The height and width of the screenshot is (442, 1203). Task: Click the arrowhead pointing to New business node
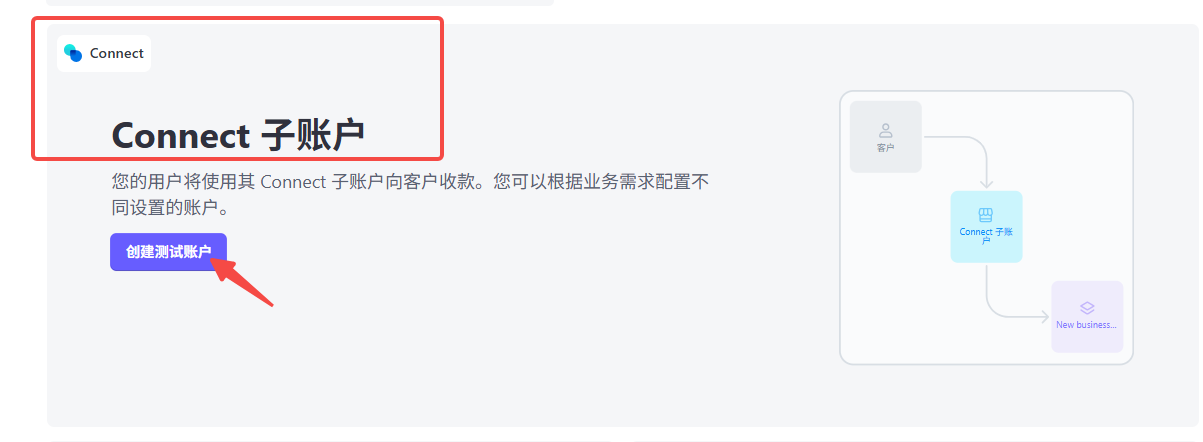1044,317
